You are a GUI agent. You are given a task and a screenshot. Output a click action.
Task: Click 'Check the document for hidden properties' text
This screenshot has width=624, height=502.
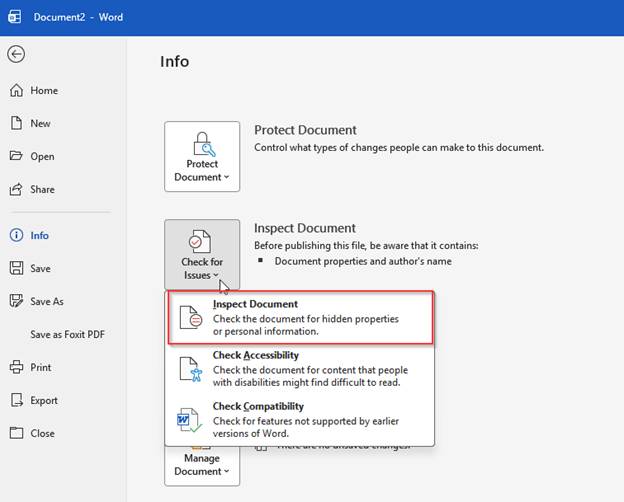tap(306, 319)
